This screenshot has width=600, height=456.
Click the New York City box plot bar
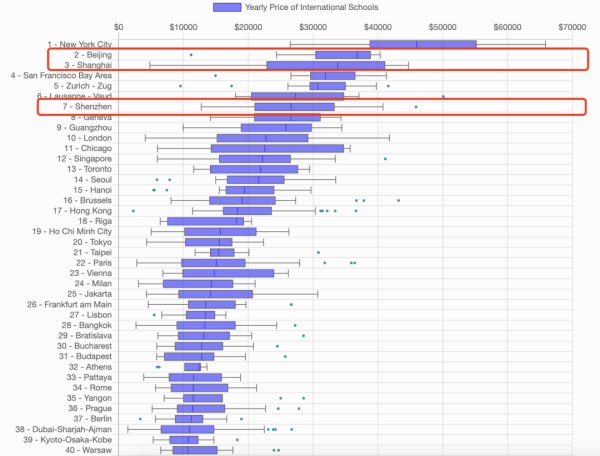pos(422,44)
